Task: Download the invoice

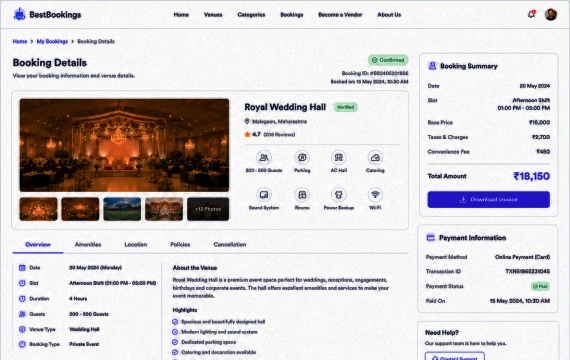Action: point(489,200)
